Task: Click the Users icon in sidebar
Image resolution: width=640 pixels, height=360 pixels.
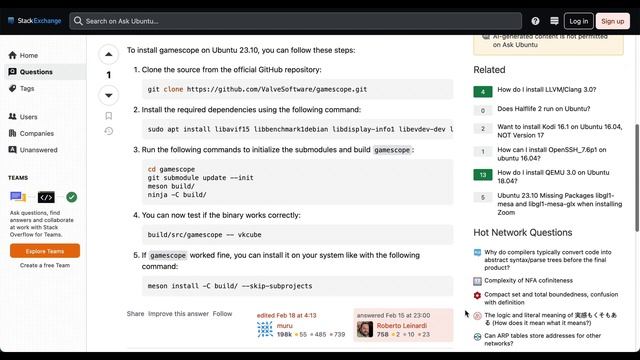Action: [13, 117]
